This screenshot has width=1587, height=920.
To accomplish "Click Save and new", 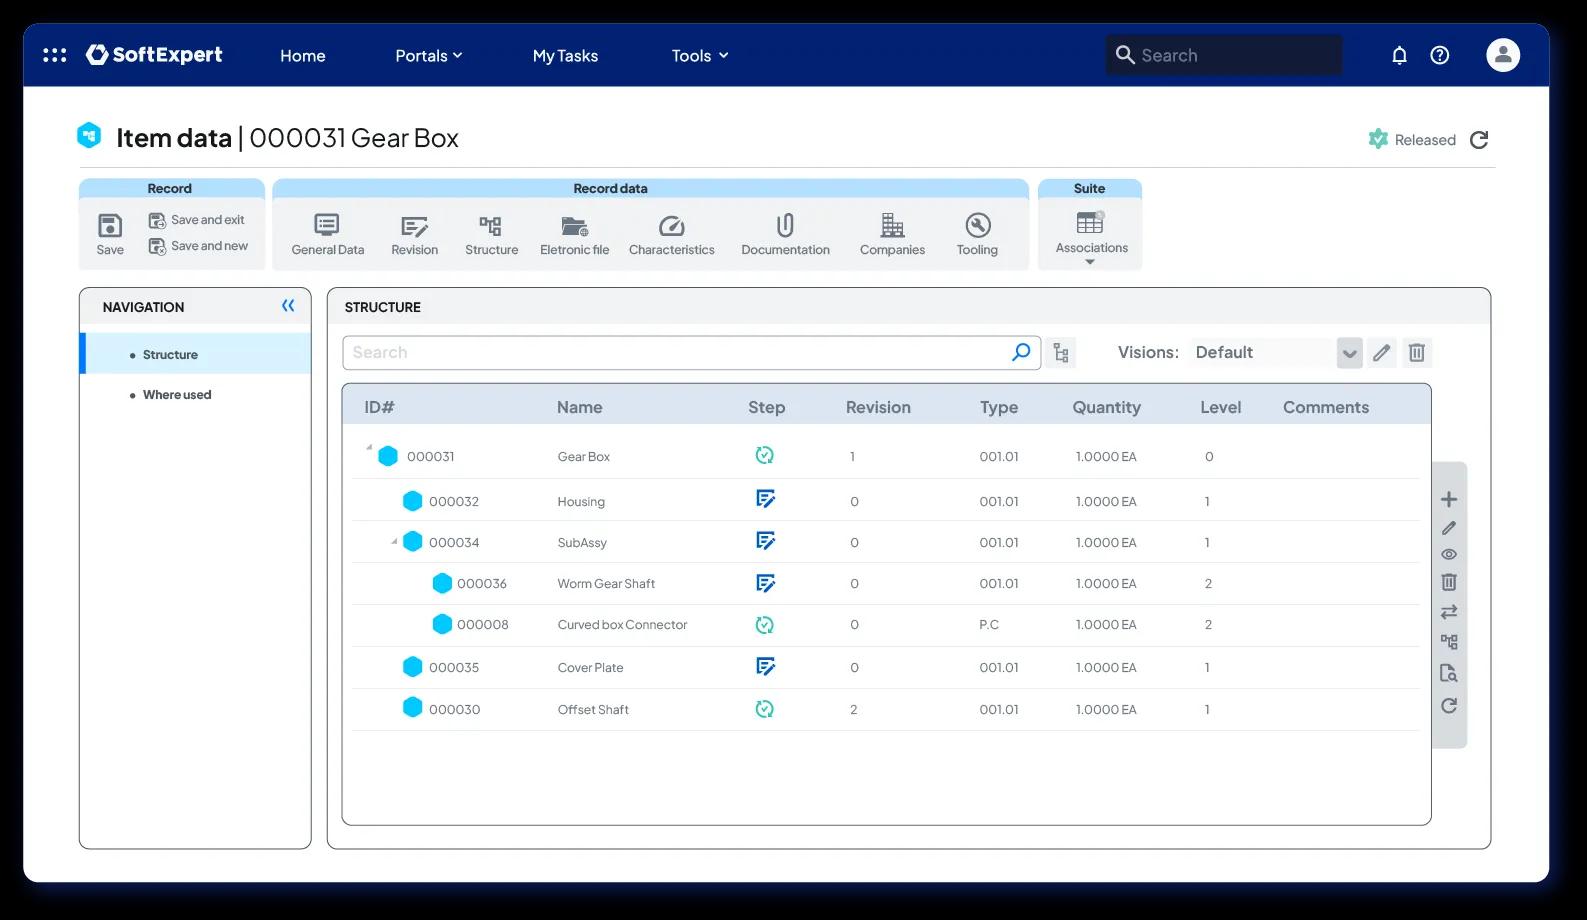I will pyautogui.click(x=198, y=246).
